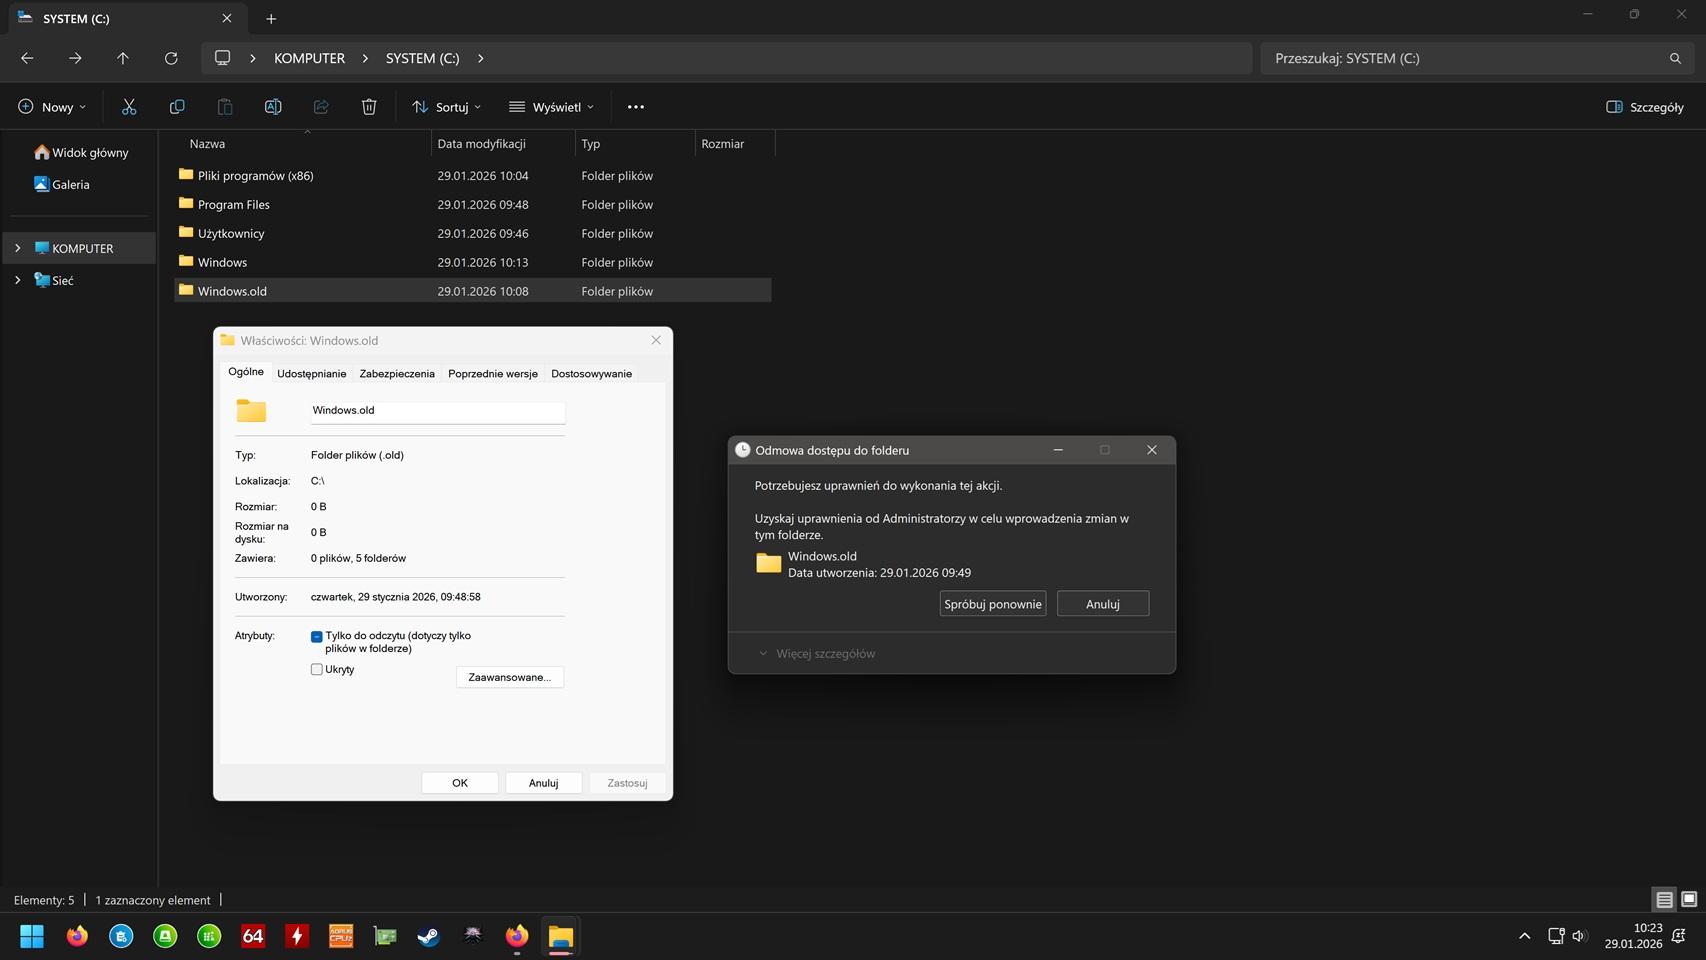
Task: Open the three-dots more options menu
Action: (x=636, y=107)
